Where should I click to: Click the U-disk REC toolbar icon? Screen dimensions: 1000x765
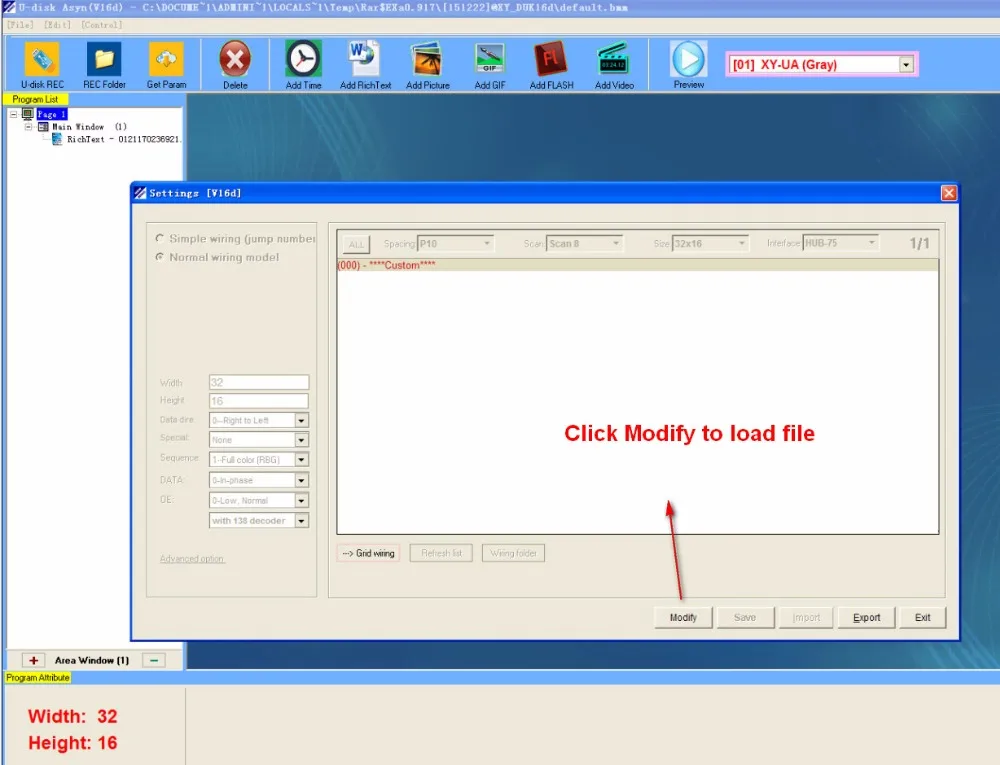(x=41, y=59)
